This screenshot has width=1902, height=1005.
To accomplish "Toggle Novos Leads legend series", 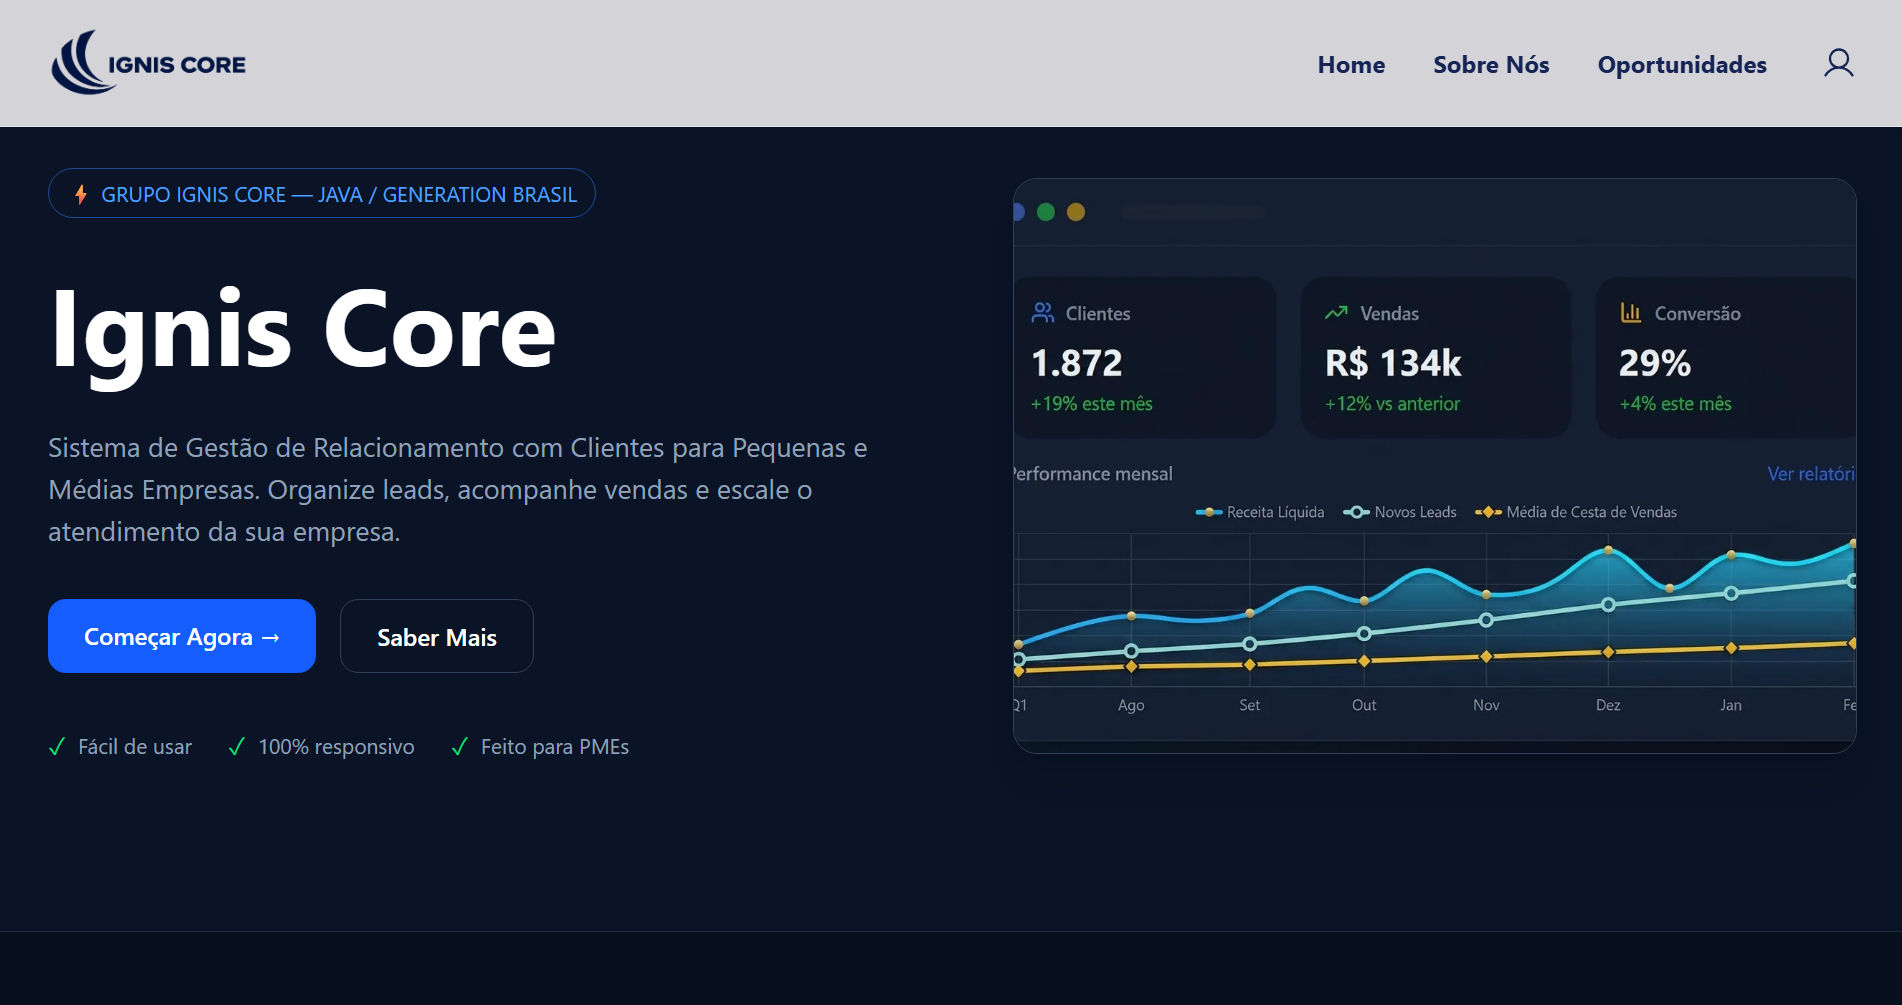I will pyautogui.click(x=1400, y=512).
